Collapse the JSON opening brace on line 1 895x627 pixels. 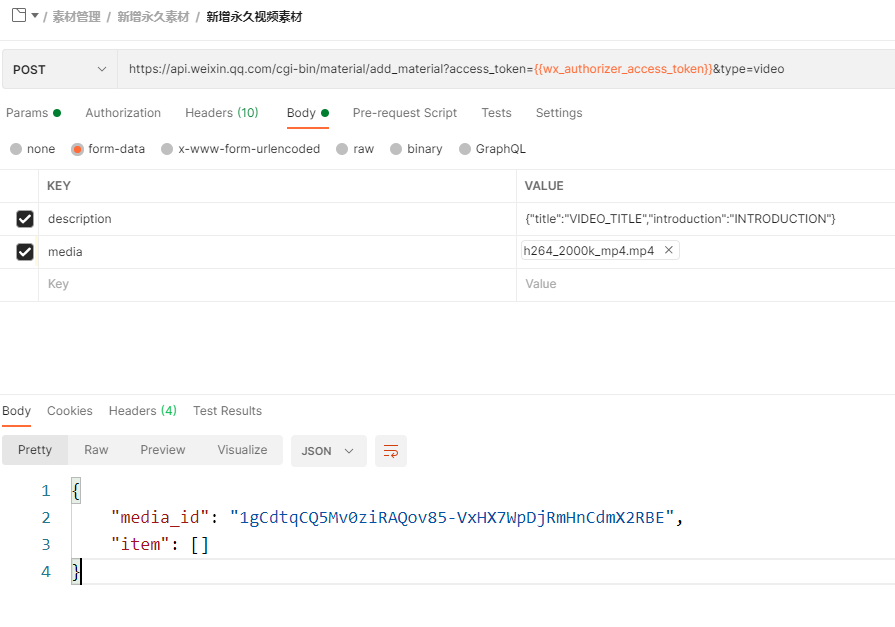(x=76, y=491)
